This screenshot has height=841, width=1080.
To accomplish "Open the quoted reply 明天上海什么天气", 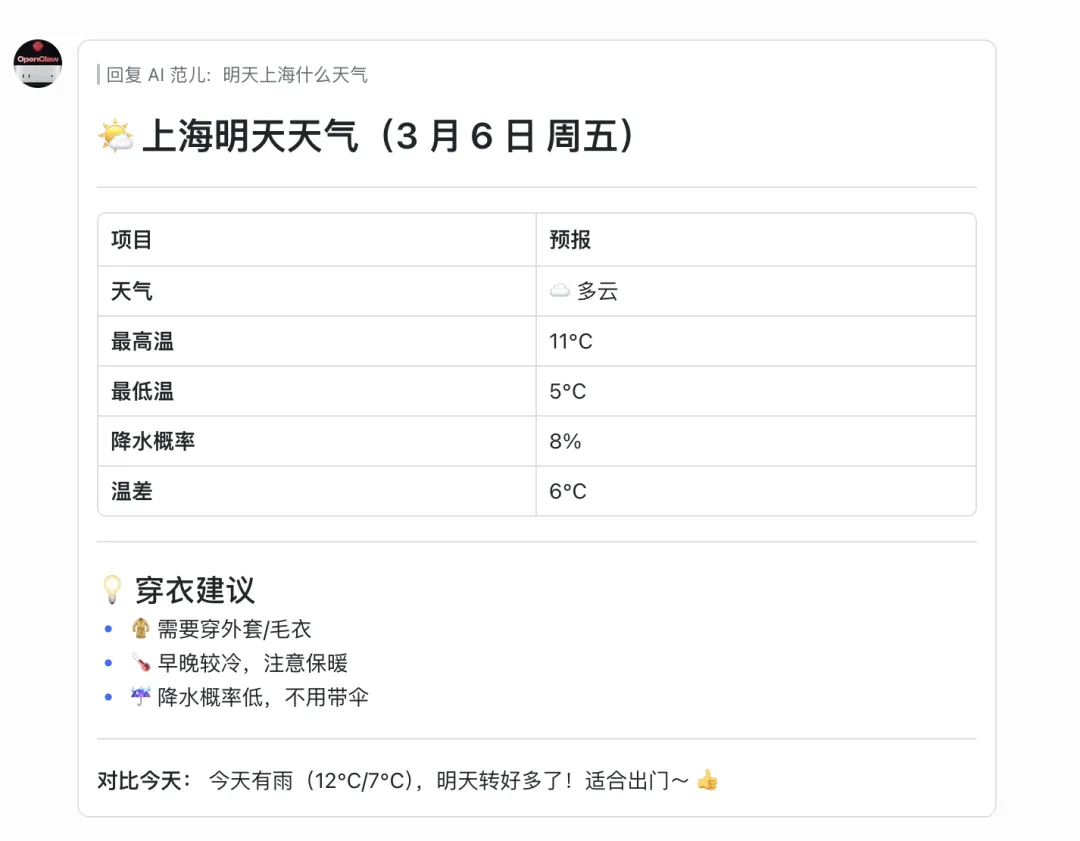I will click(237, 75).
